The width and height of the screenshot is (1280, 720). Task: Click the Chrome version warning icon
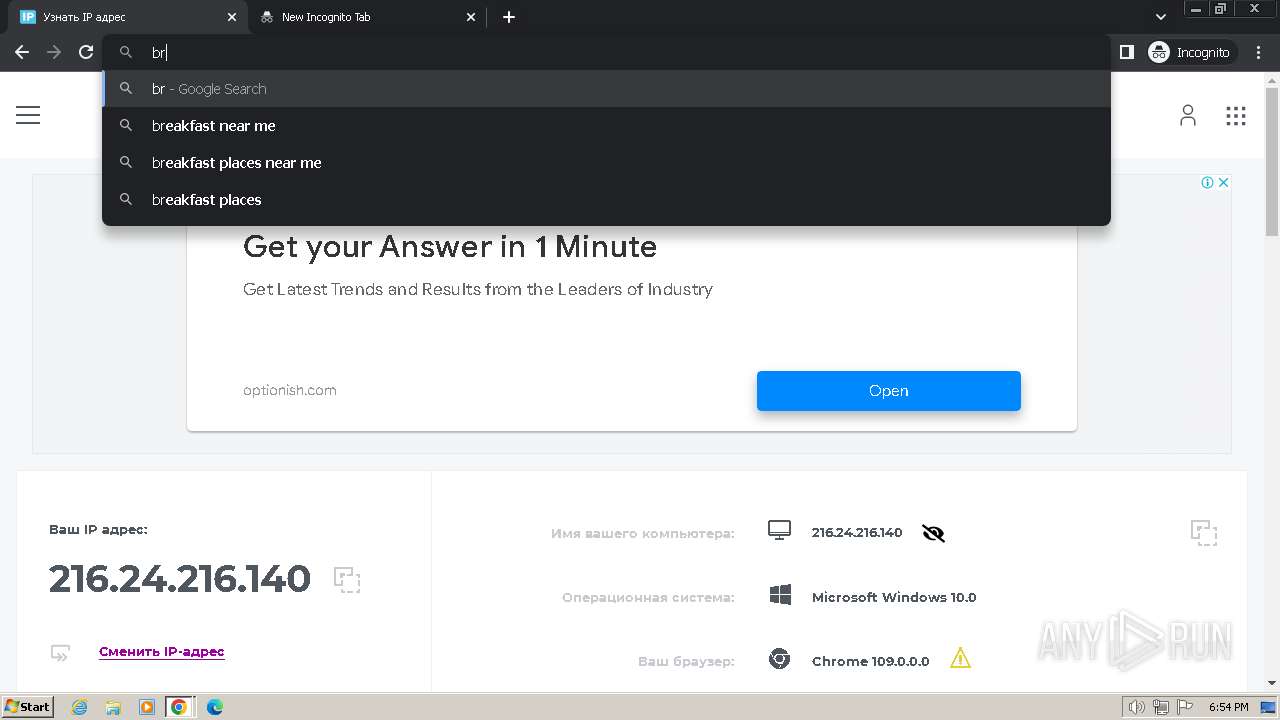coord(960,658)
